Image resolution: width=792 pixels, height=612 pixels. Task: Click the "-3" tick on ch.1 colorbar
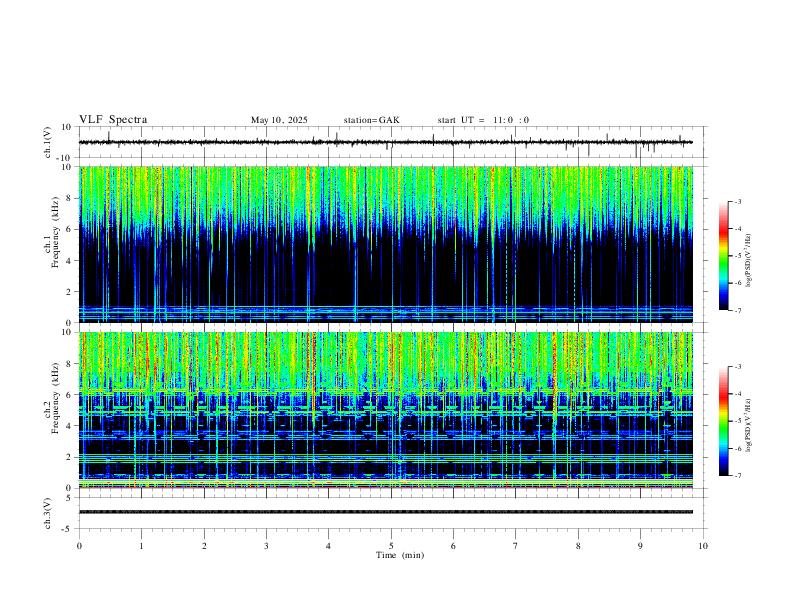(x=737, y=201)
